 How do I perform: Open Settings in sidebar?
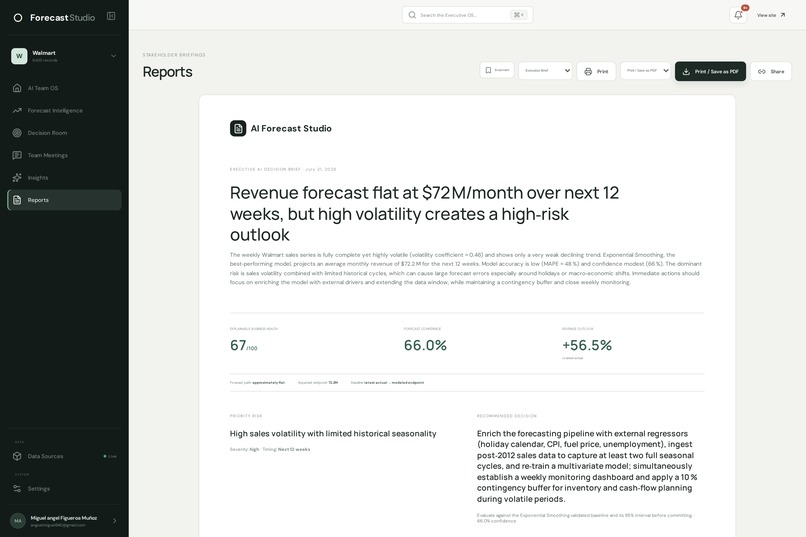(64, 489)
